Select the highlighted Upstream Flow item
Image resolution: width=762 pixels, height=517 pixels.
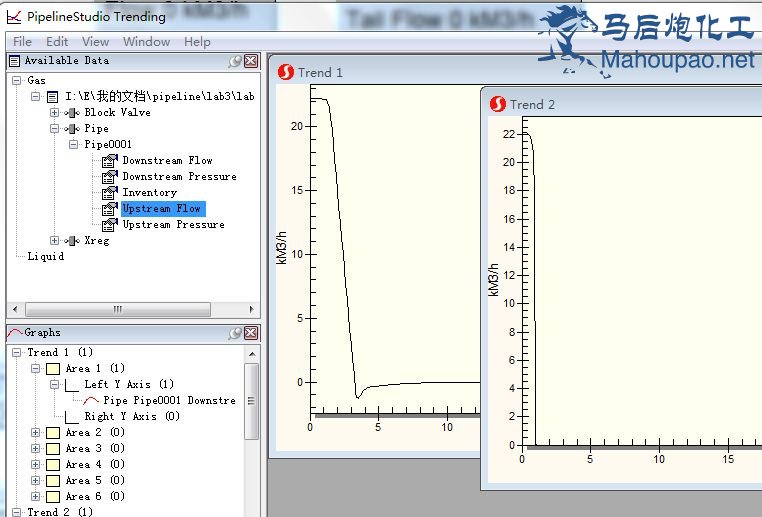click(163, 208)
